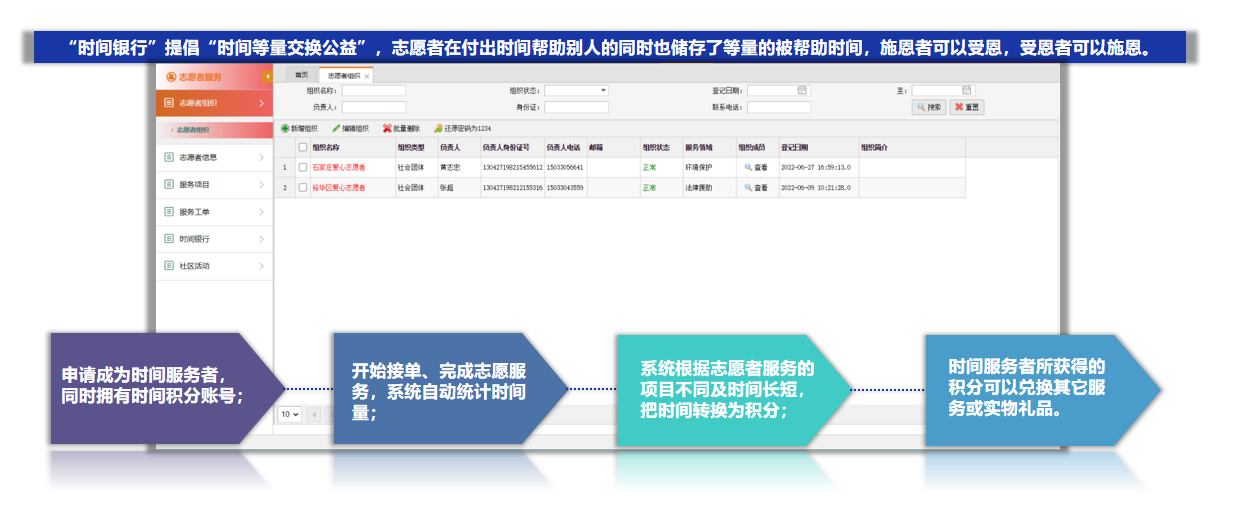Open the 登记日期 calendar picker icon
This screenshot has width=1252, height=513.
(x=802, y=90)
